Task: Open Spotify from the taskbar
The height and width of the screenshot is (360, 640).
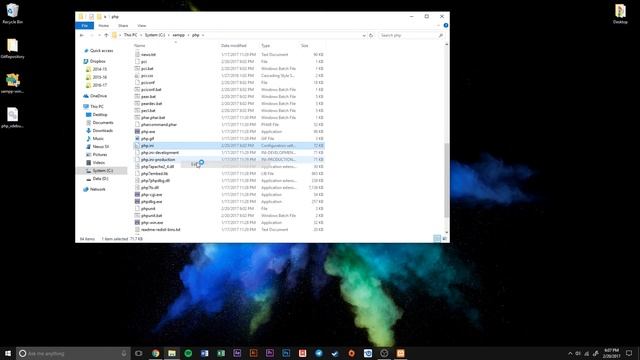Action: coord(188,353)
